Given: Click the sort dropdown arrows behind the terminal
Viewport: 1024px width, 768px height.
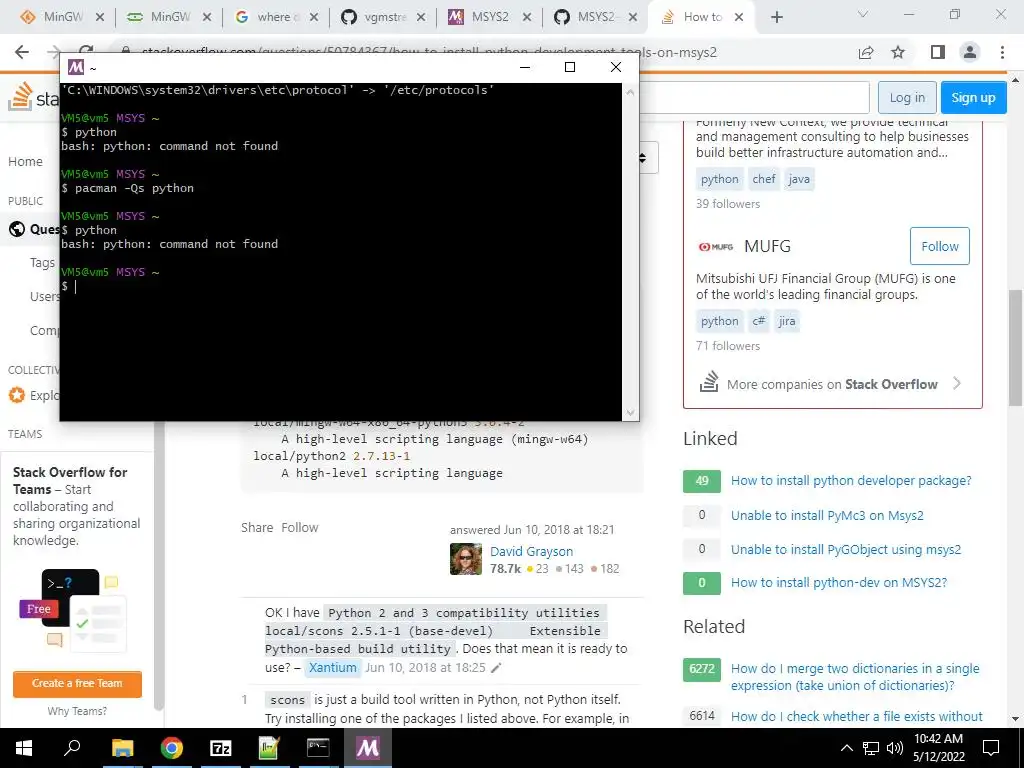Looking at the screenshot, I should pos(643,157).
